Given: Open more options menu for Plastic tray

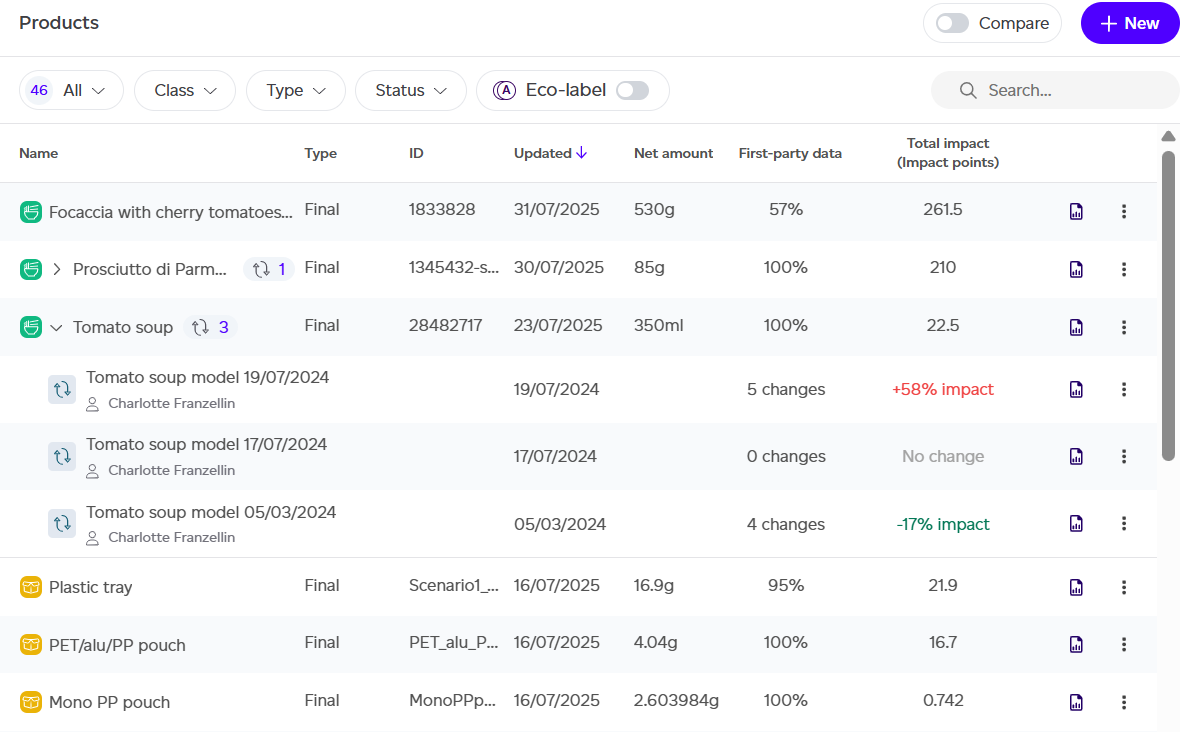Looking at the screenshot, I should [1124, 587].
